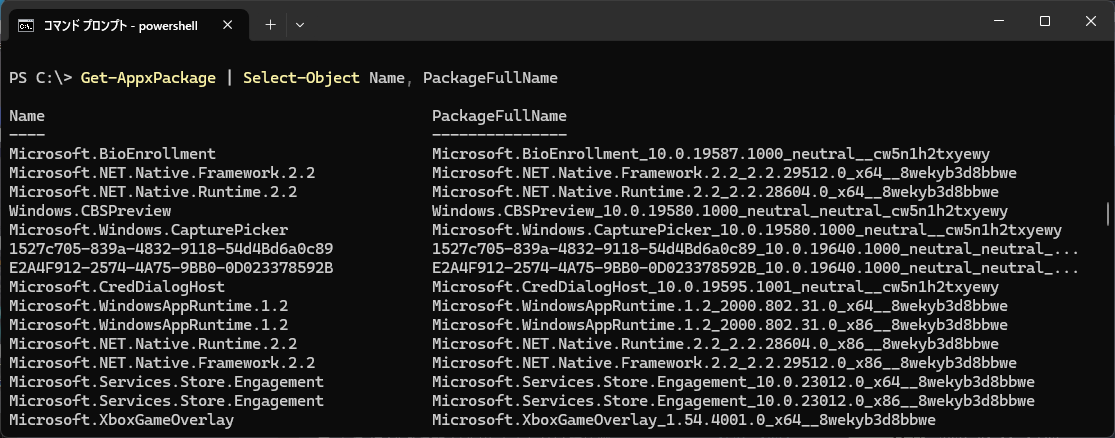Click the Microsoft.CredDialogHost name entry
Viewport: 1115px width, 438px height.
coord(117,287)
